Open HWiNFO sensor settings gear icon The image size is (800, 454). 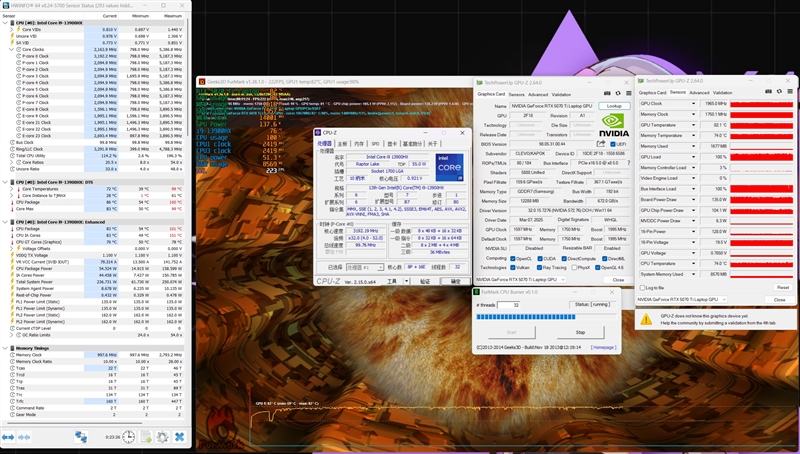(x=162, y=437)
